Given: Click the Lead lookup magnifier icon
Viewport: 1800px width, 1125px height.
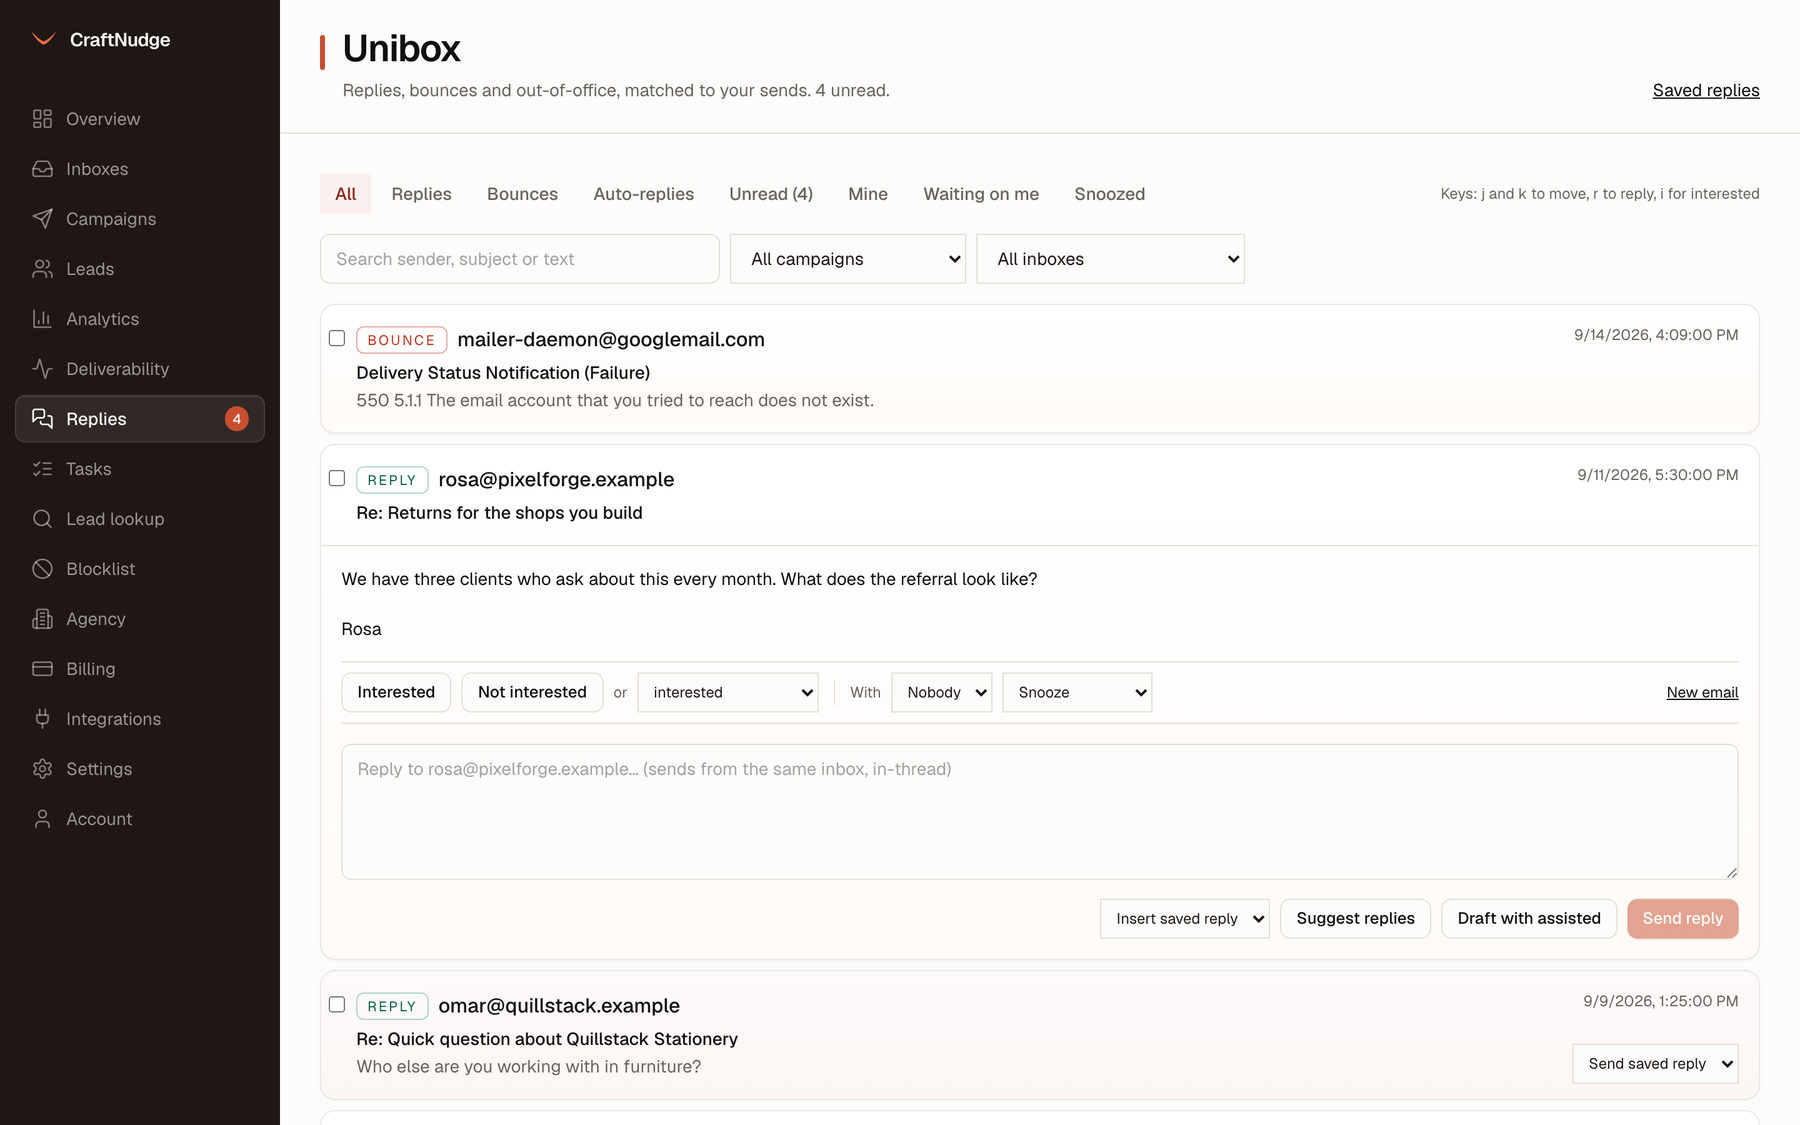Looking at the screenshot, I should coord(42,519).
